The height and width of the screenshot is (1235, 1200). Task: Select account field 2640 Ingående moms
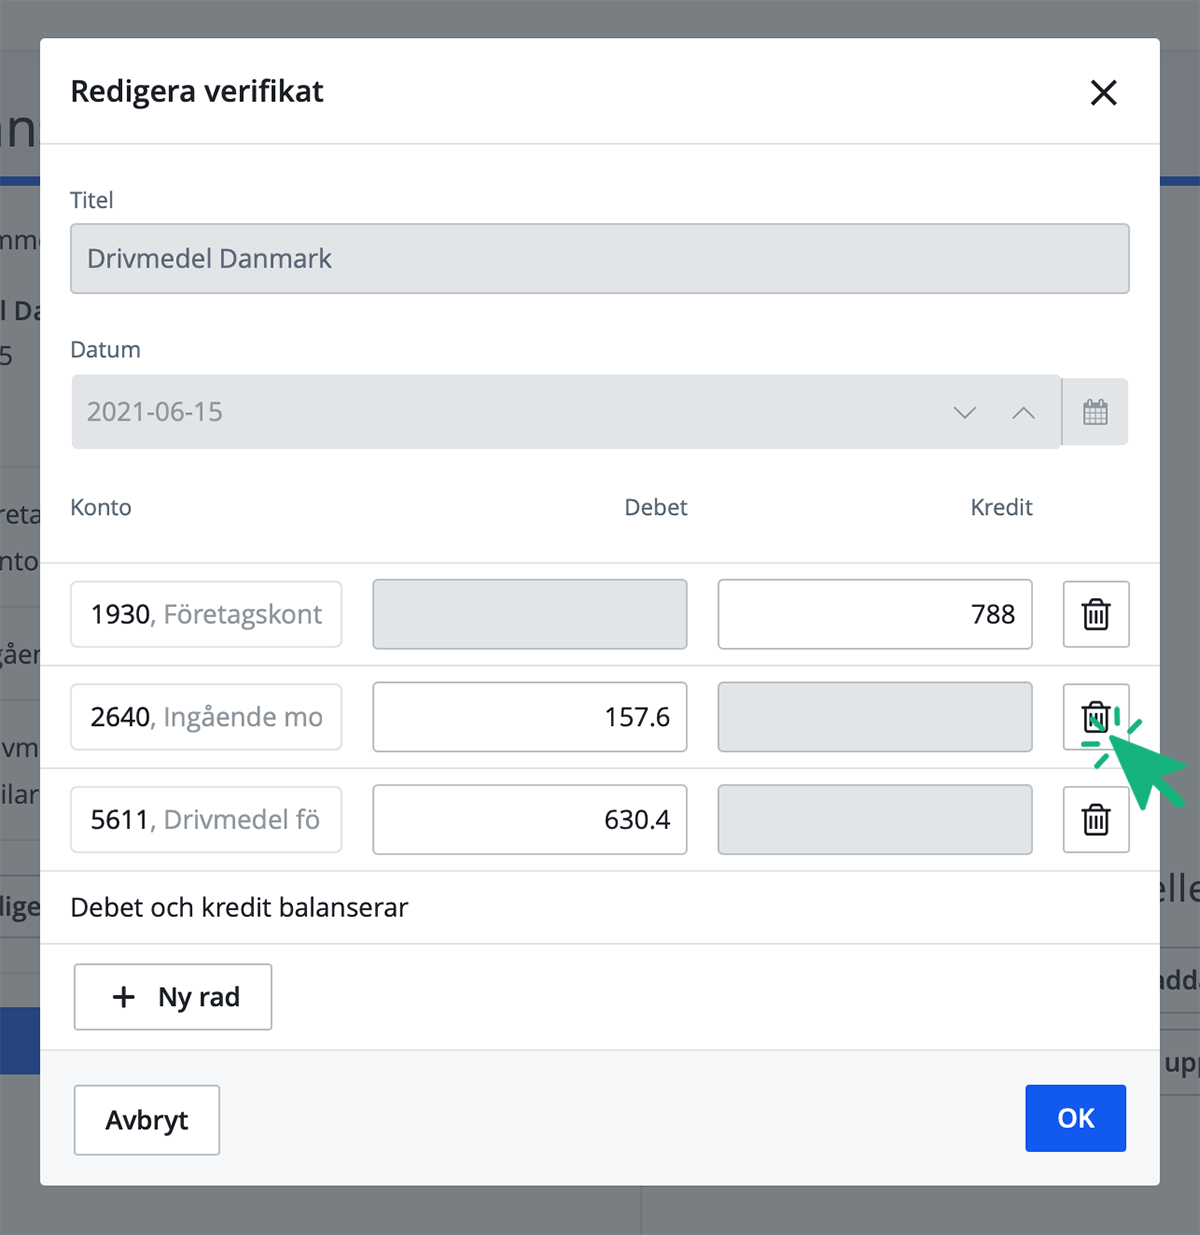click(206, 717)
